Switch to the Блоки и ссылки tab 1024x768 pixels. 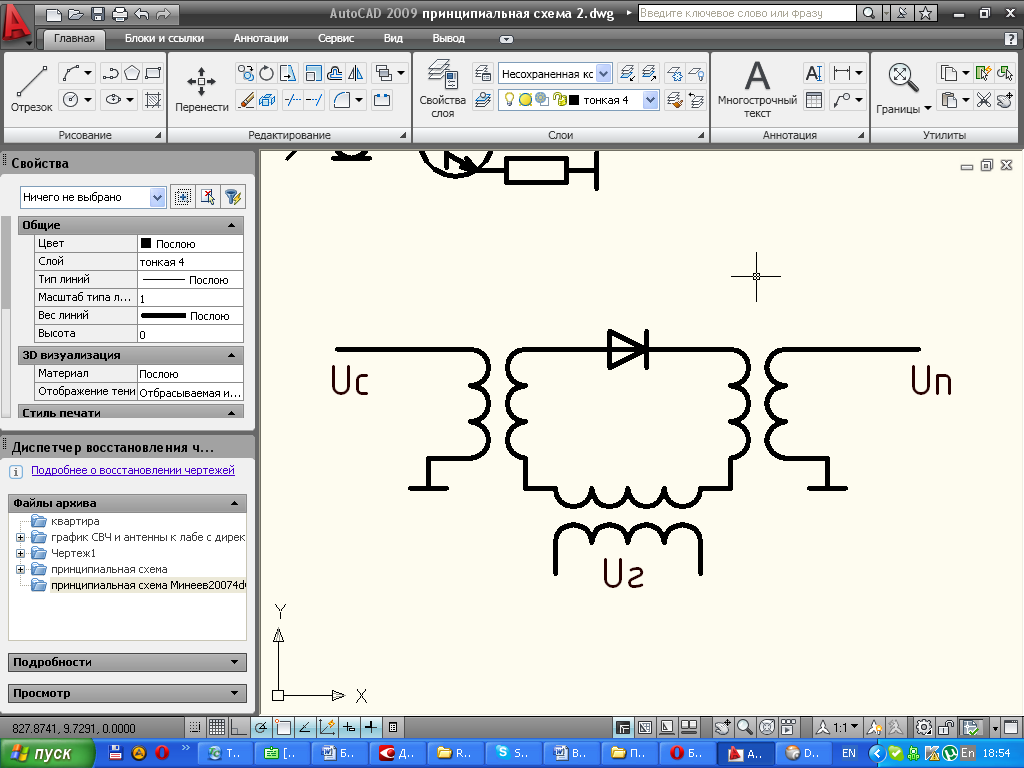164,39
